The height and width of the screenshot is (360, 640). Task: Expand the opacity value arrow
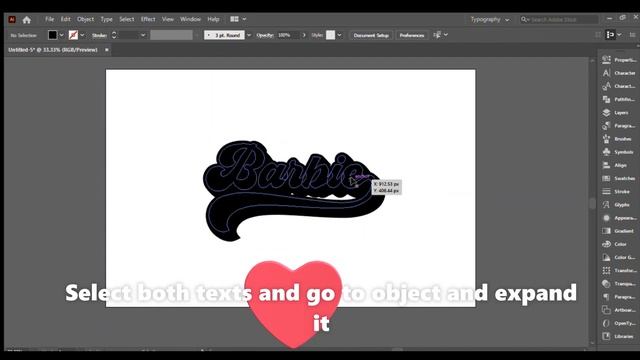[304, 35]
